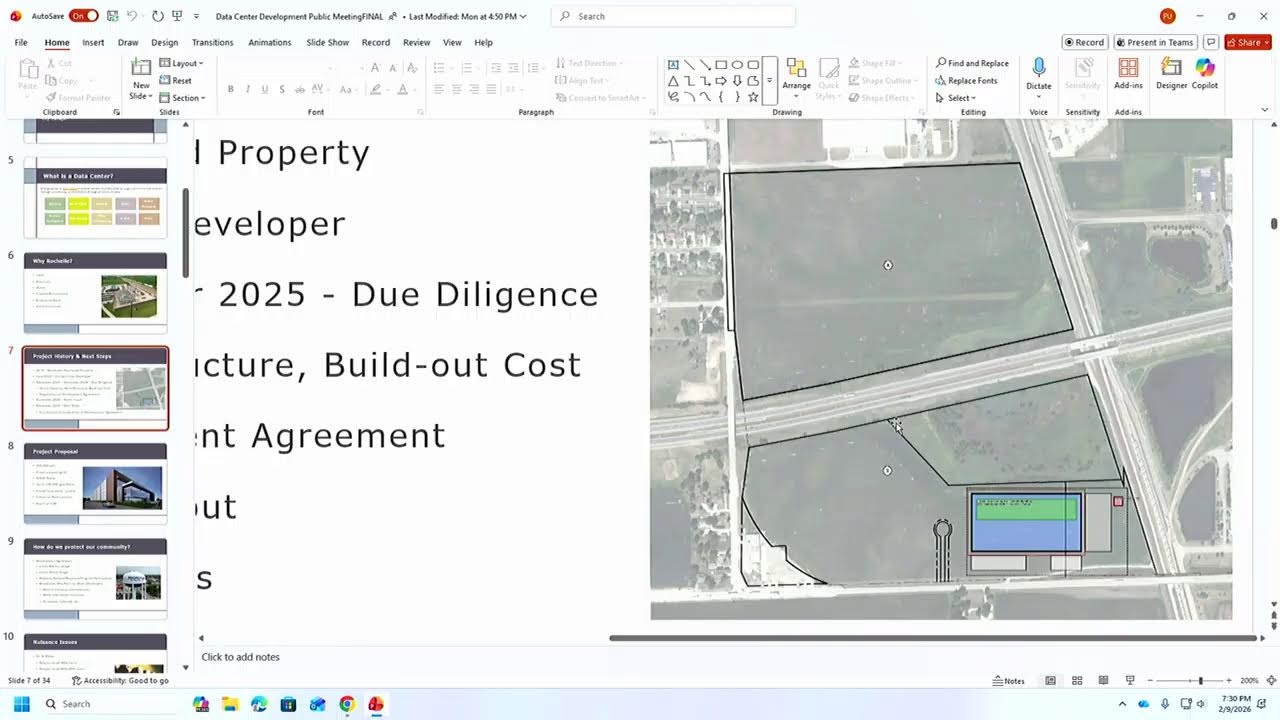The image size is (1280, 720).
Task: Adjust the zoom slider handle
Action: 1200,680
